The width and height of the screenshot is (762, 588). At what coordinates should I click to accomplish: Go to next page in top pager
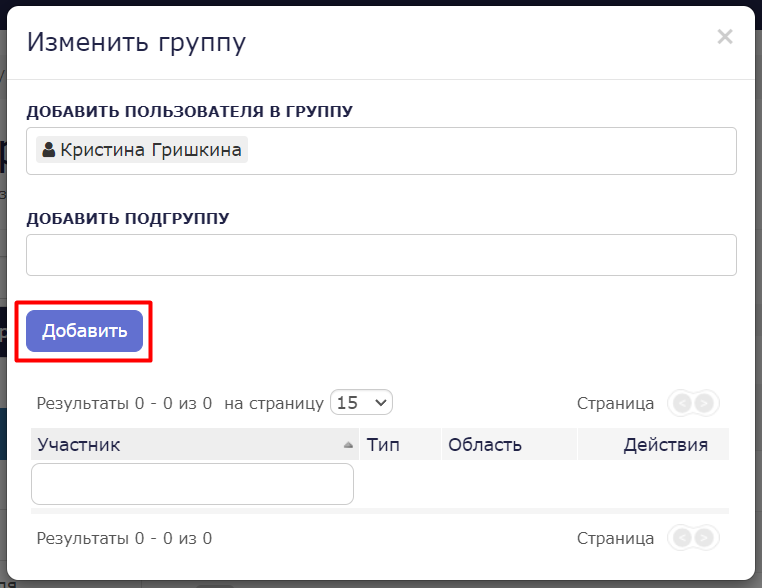point(704,403)
